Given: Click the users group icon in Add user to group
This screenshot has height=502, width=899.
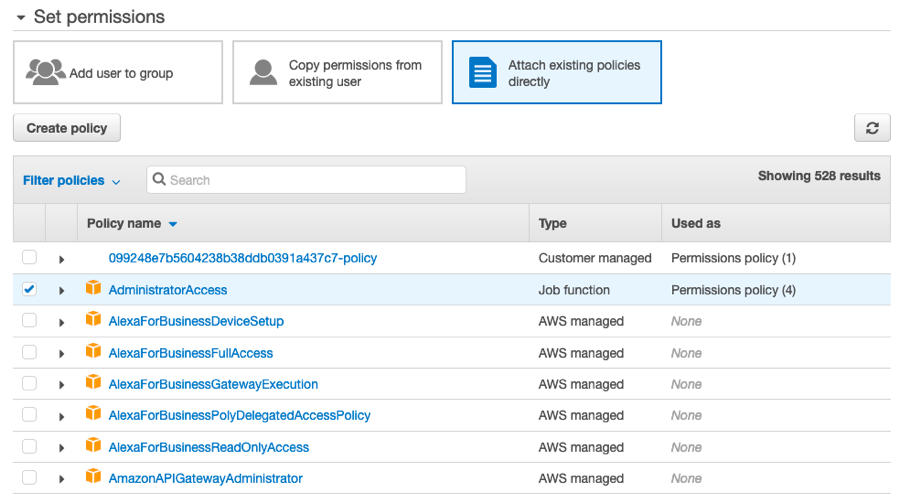Looking at the screenshot, I should 45,72.
